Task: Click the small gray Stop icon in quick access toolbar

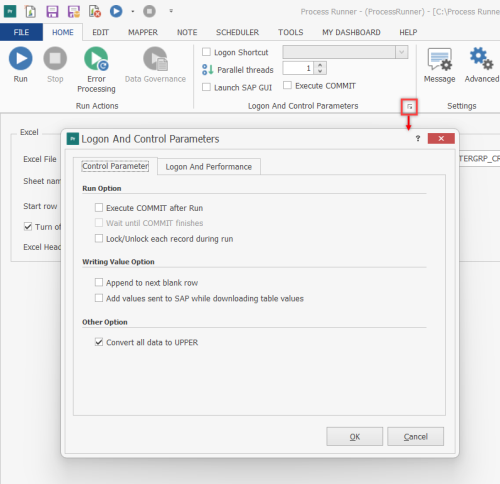Action: pos(149,11)
